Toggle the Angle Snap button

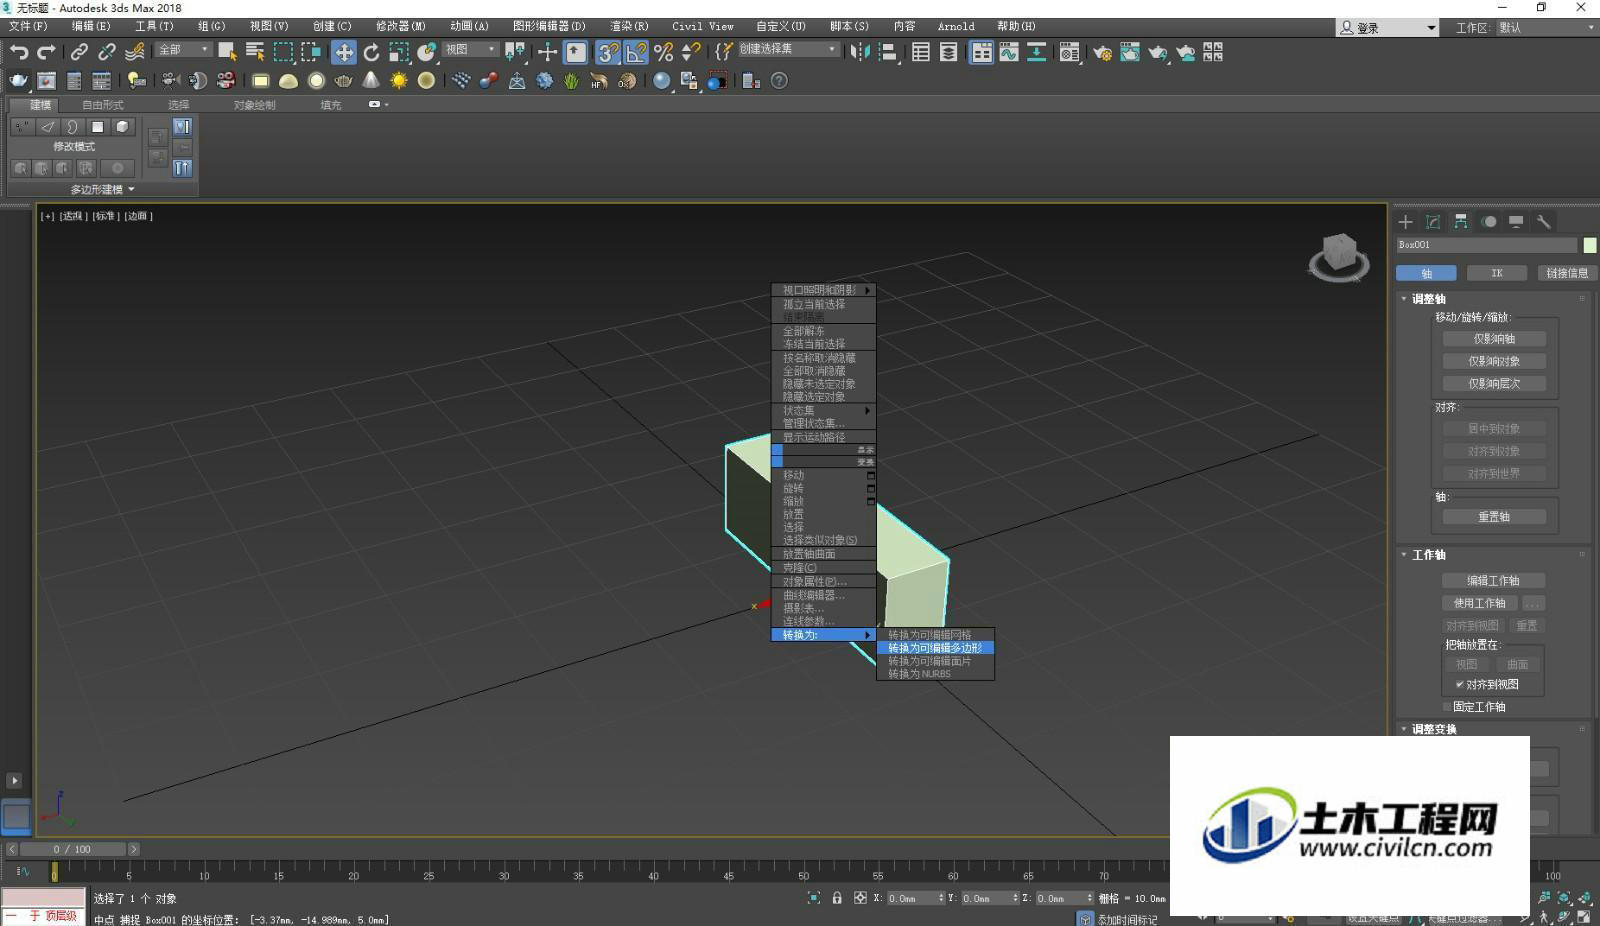pos(636,52)
